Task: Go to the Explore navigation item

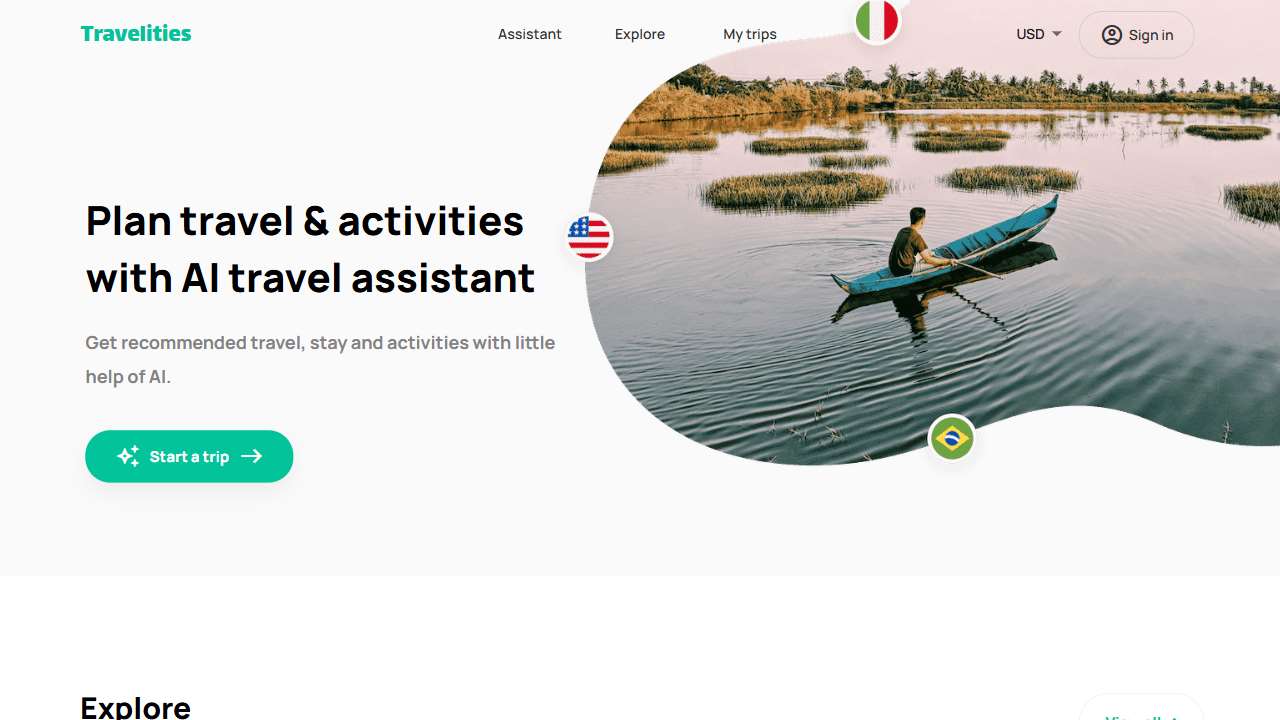Action: [640, 34]
